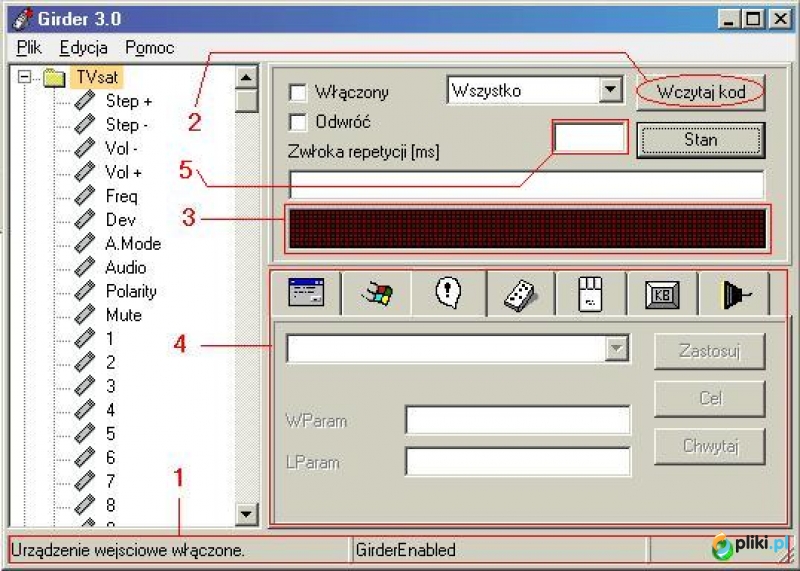Click the Wczytaj kod button

[701, 92]
